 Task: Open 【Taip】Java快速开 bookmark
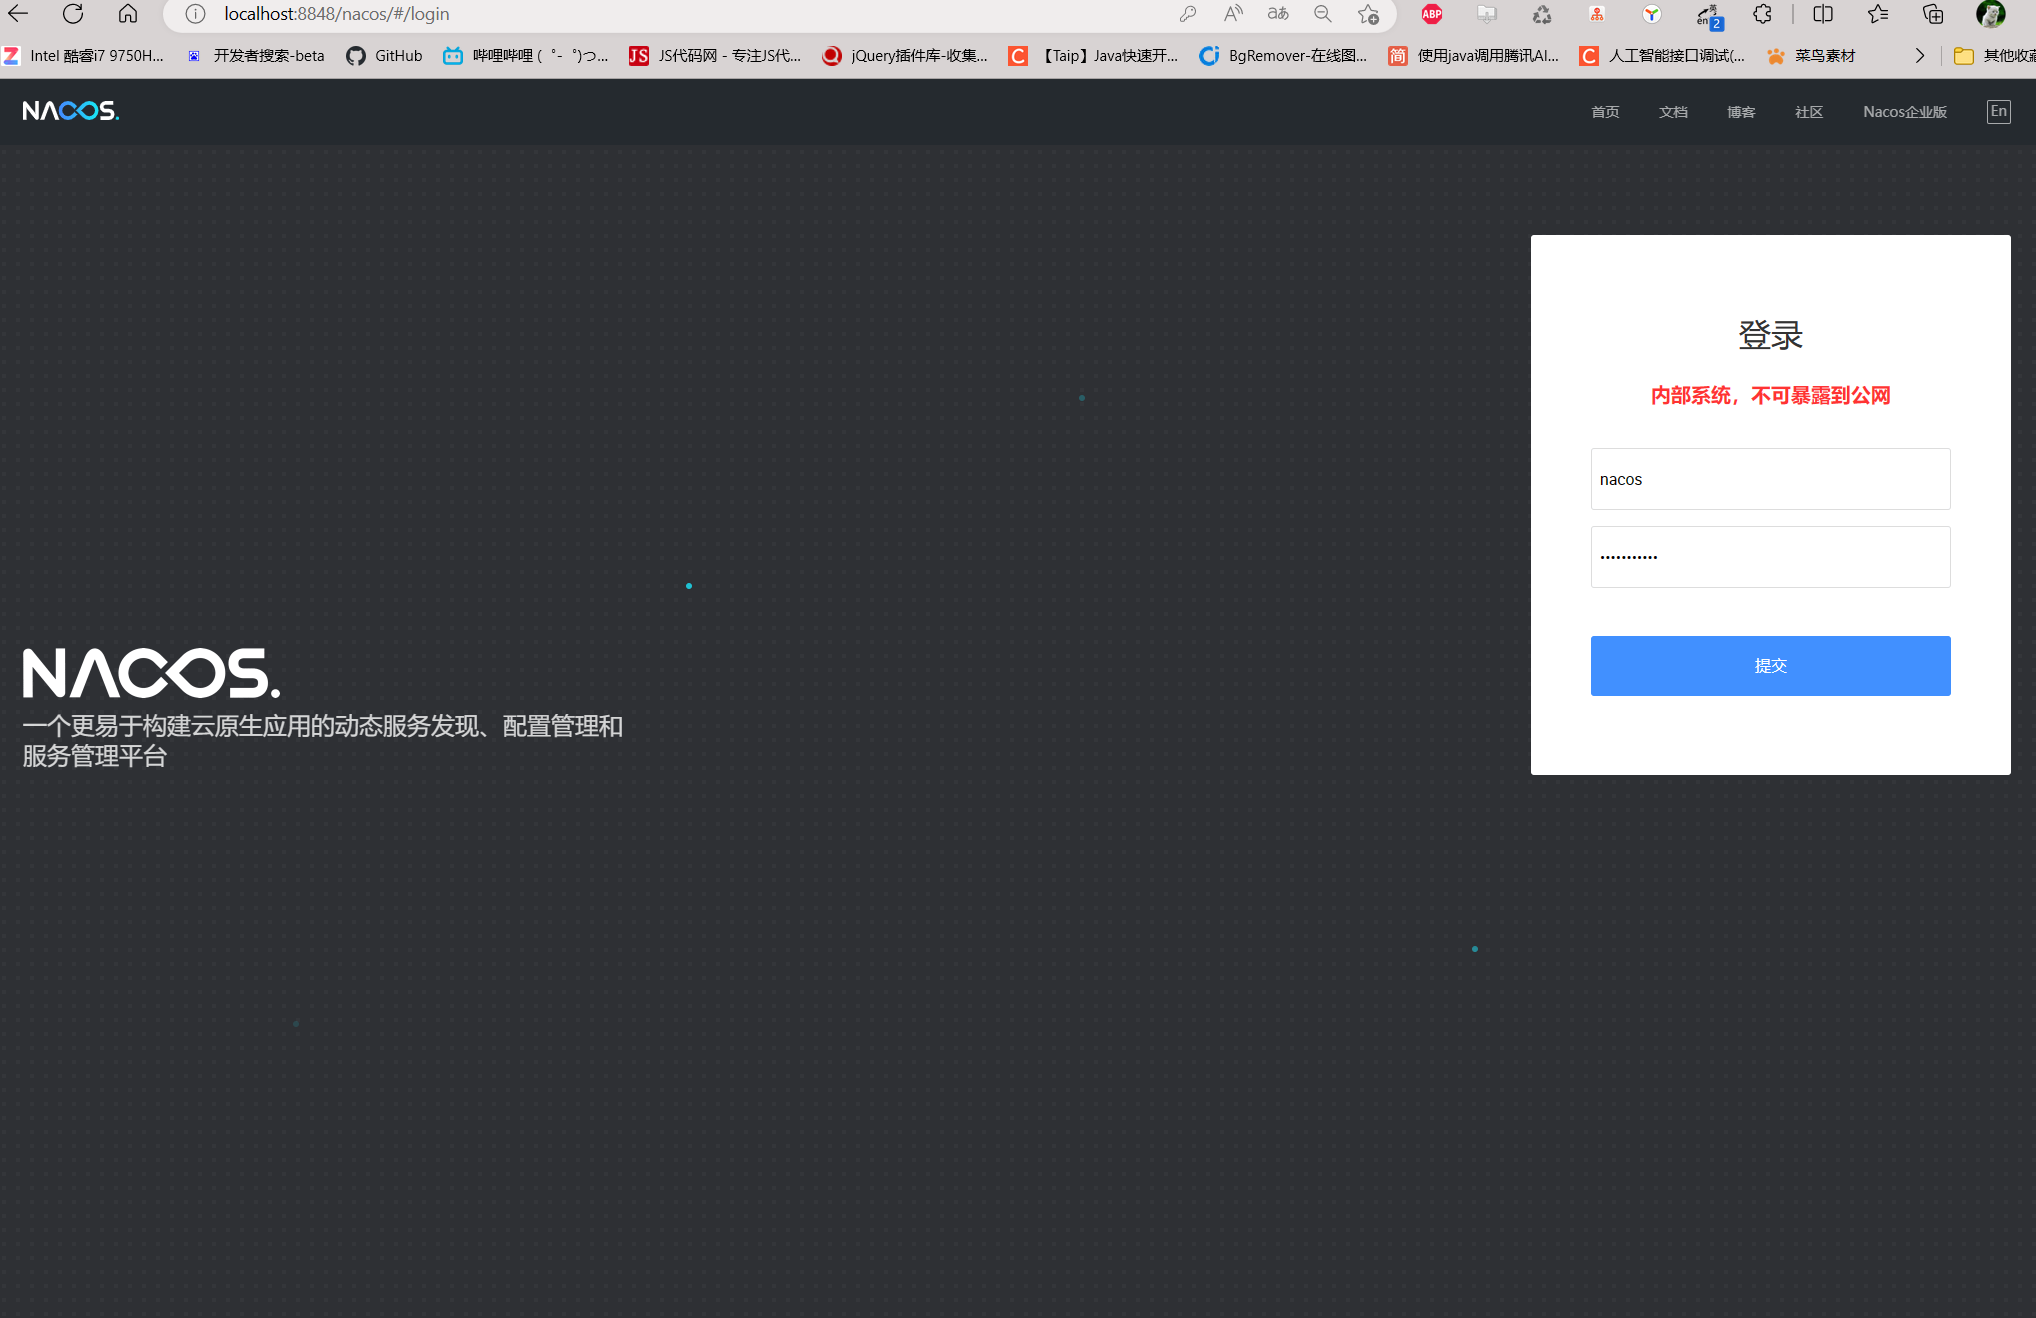coord(1093,56)
